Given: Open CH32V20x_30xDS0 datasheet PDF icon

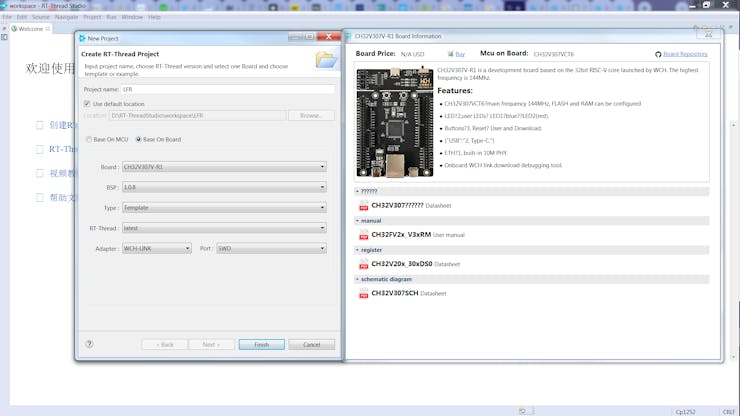Looking at the screenshot, I should [363, 265].
